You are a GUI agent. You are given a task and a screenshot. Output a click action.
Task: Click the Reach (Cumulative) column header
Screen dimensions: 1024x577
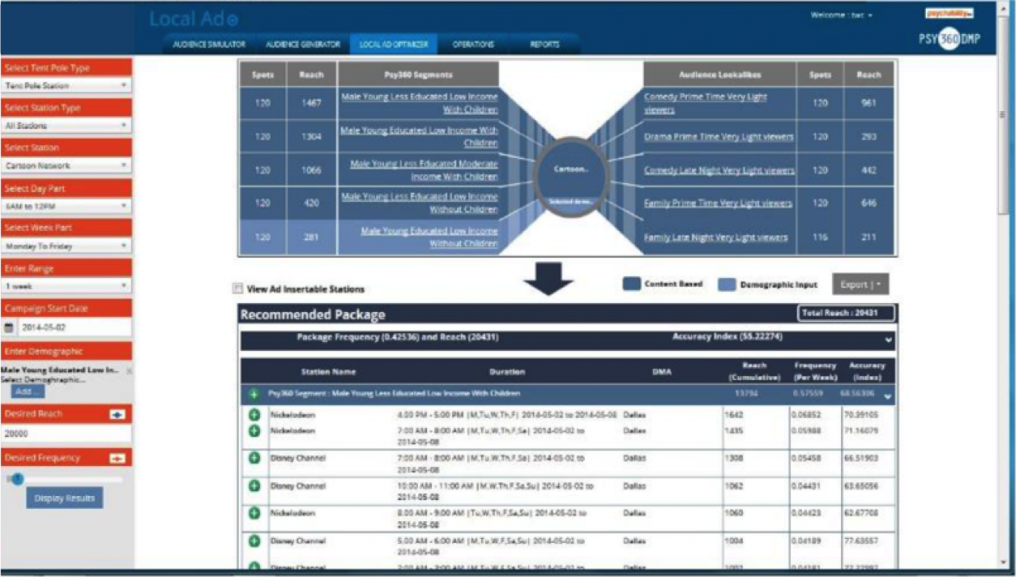pos(754,371)
